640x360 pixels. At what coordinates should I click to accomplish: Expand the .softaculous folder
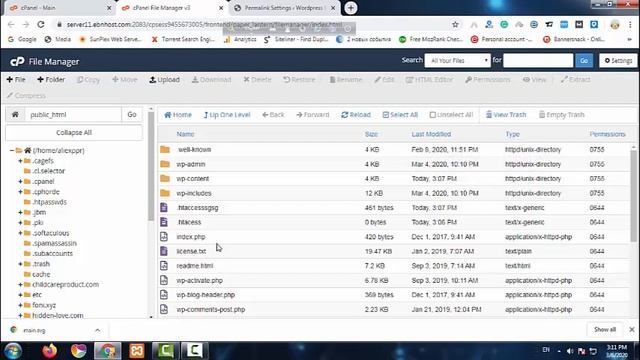[20, 233]
